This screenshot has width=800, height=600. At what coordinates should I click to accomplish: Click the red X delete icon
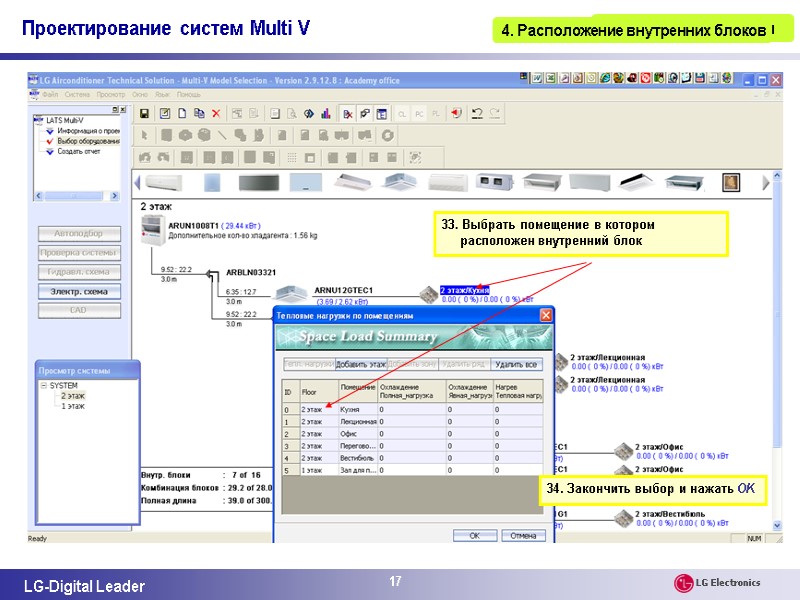(x=216, y=113)
